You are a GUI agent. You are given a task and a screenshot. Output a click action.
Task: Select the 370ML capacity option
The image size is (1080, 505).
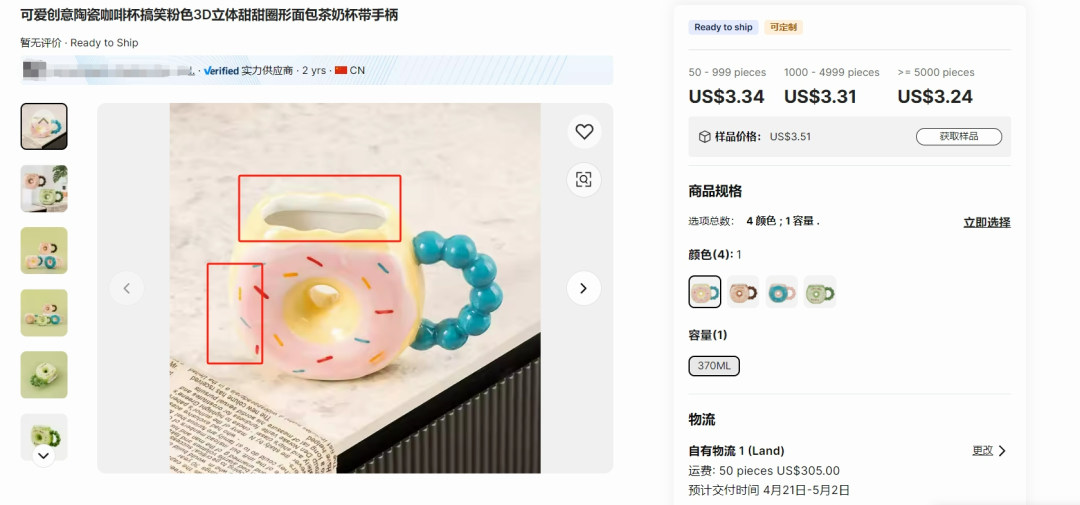point(714,366)
